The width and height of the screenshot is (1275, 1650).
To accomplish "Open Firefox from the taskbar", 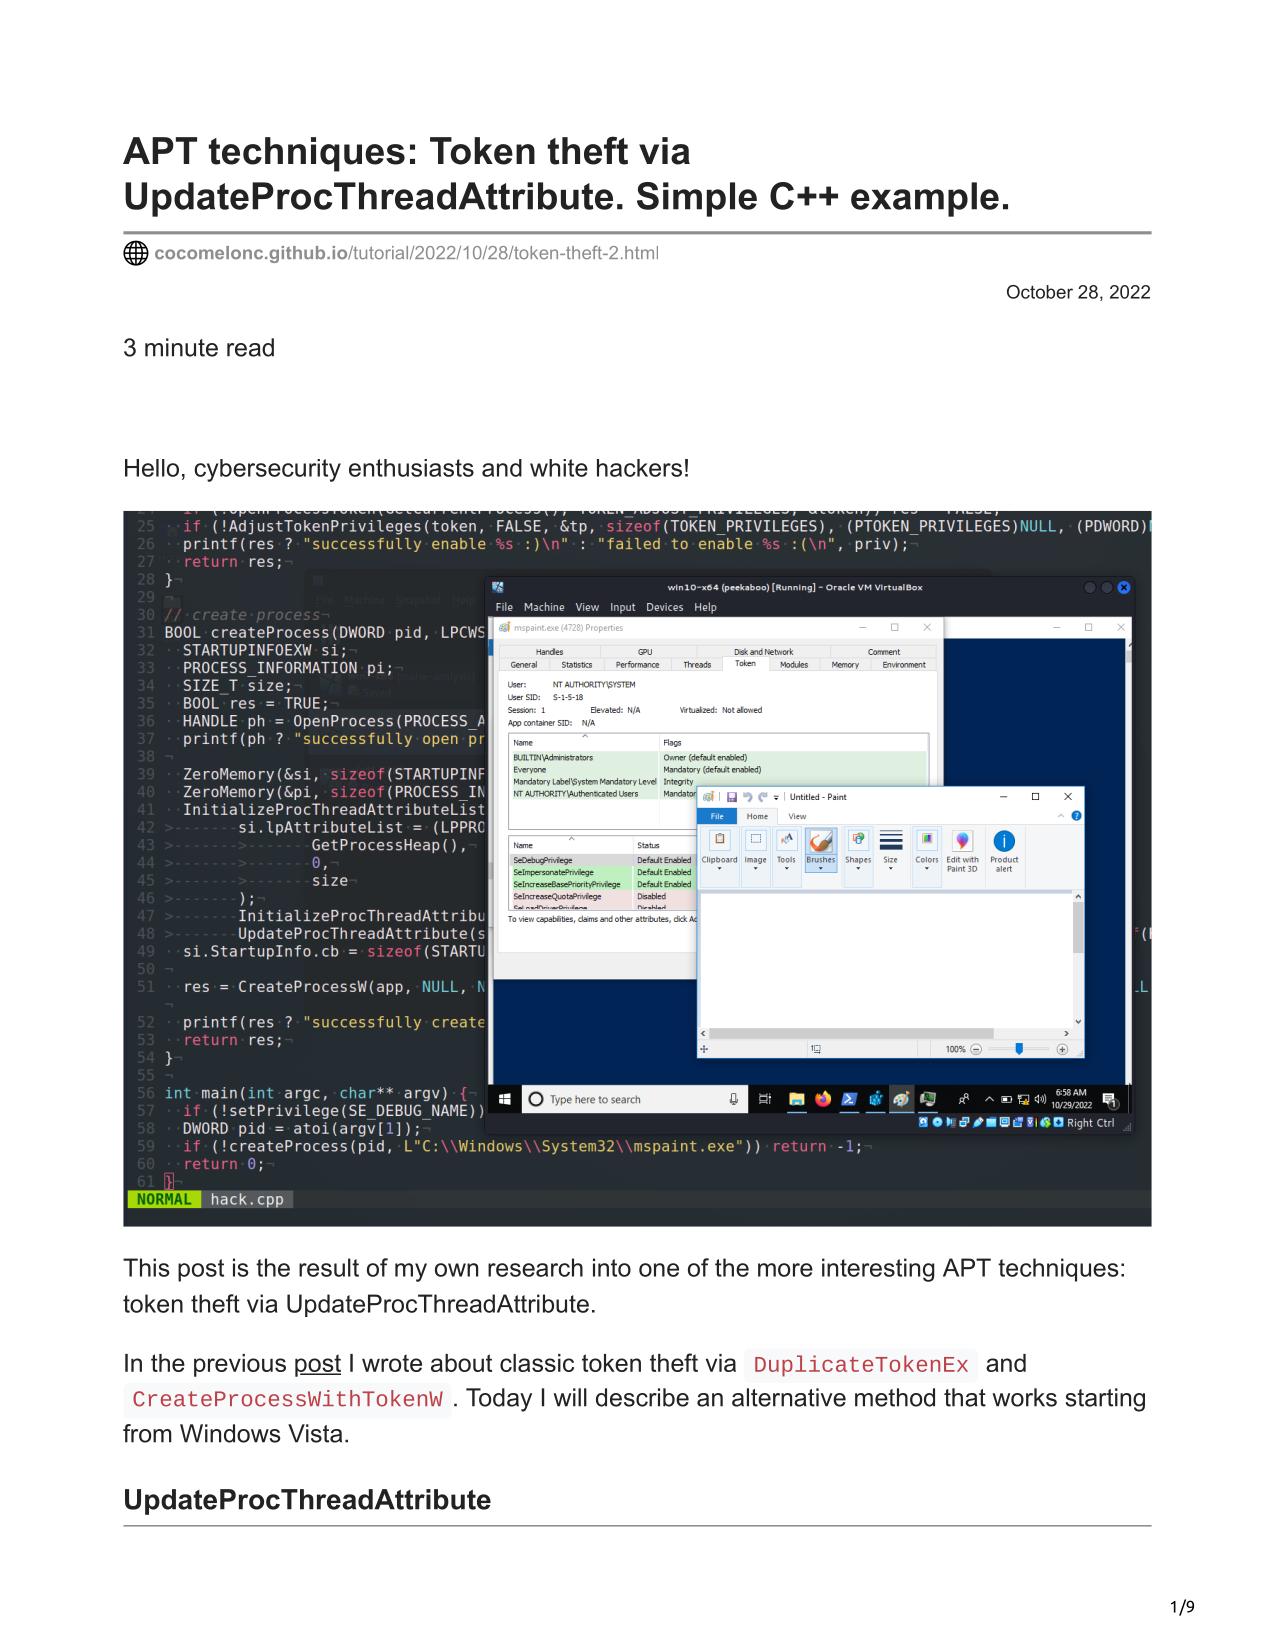I will (x=823, y=1099).
